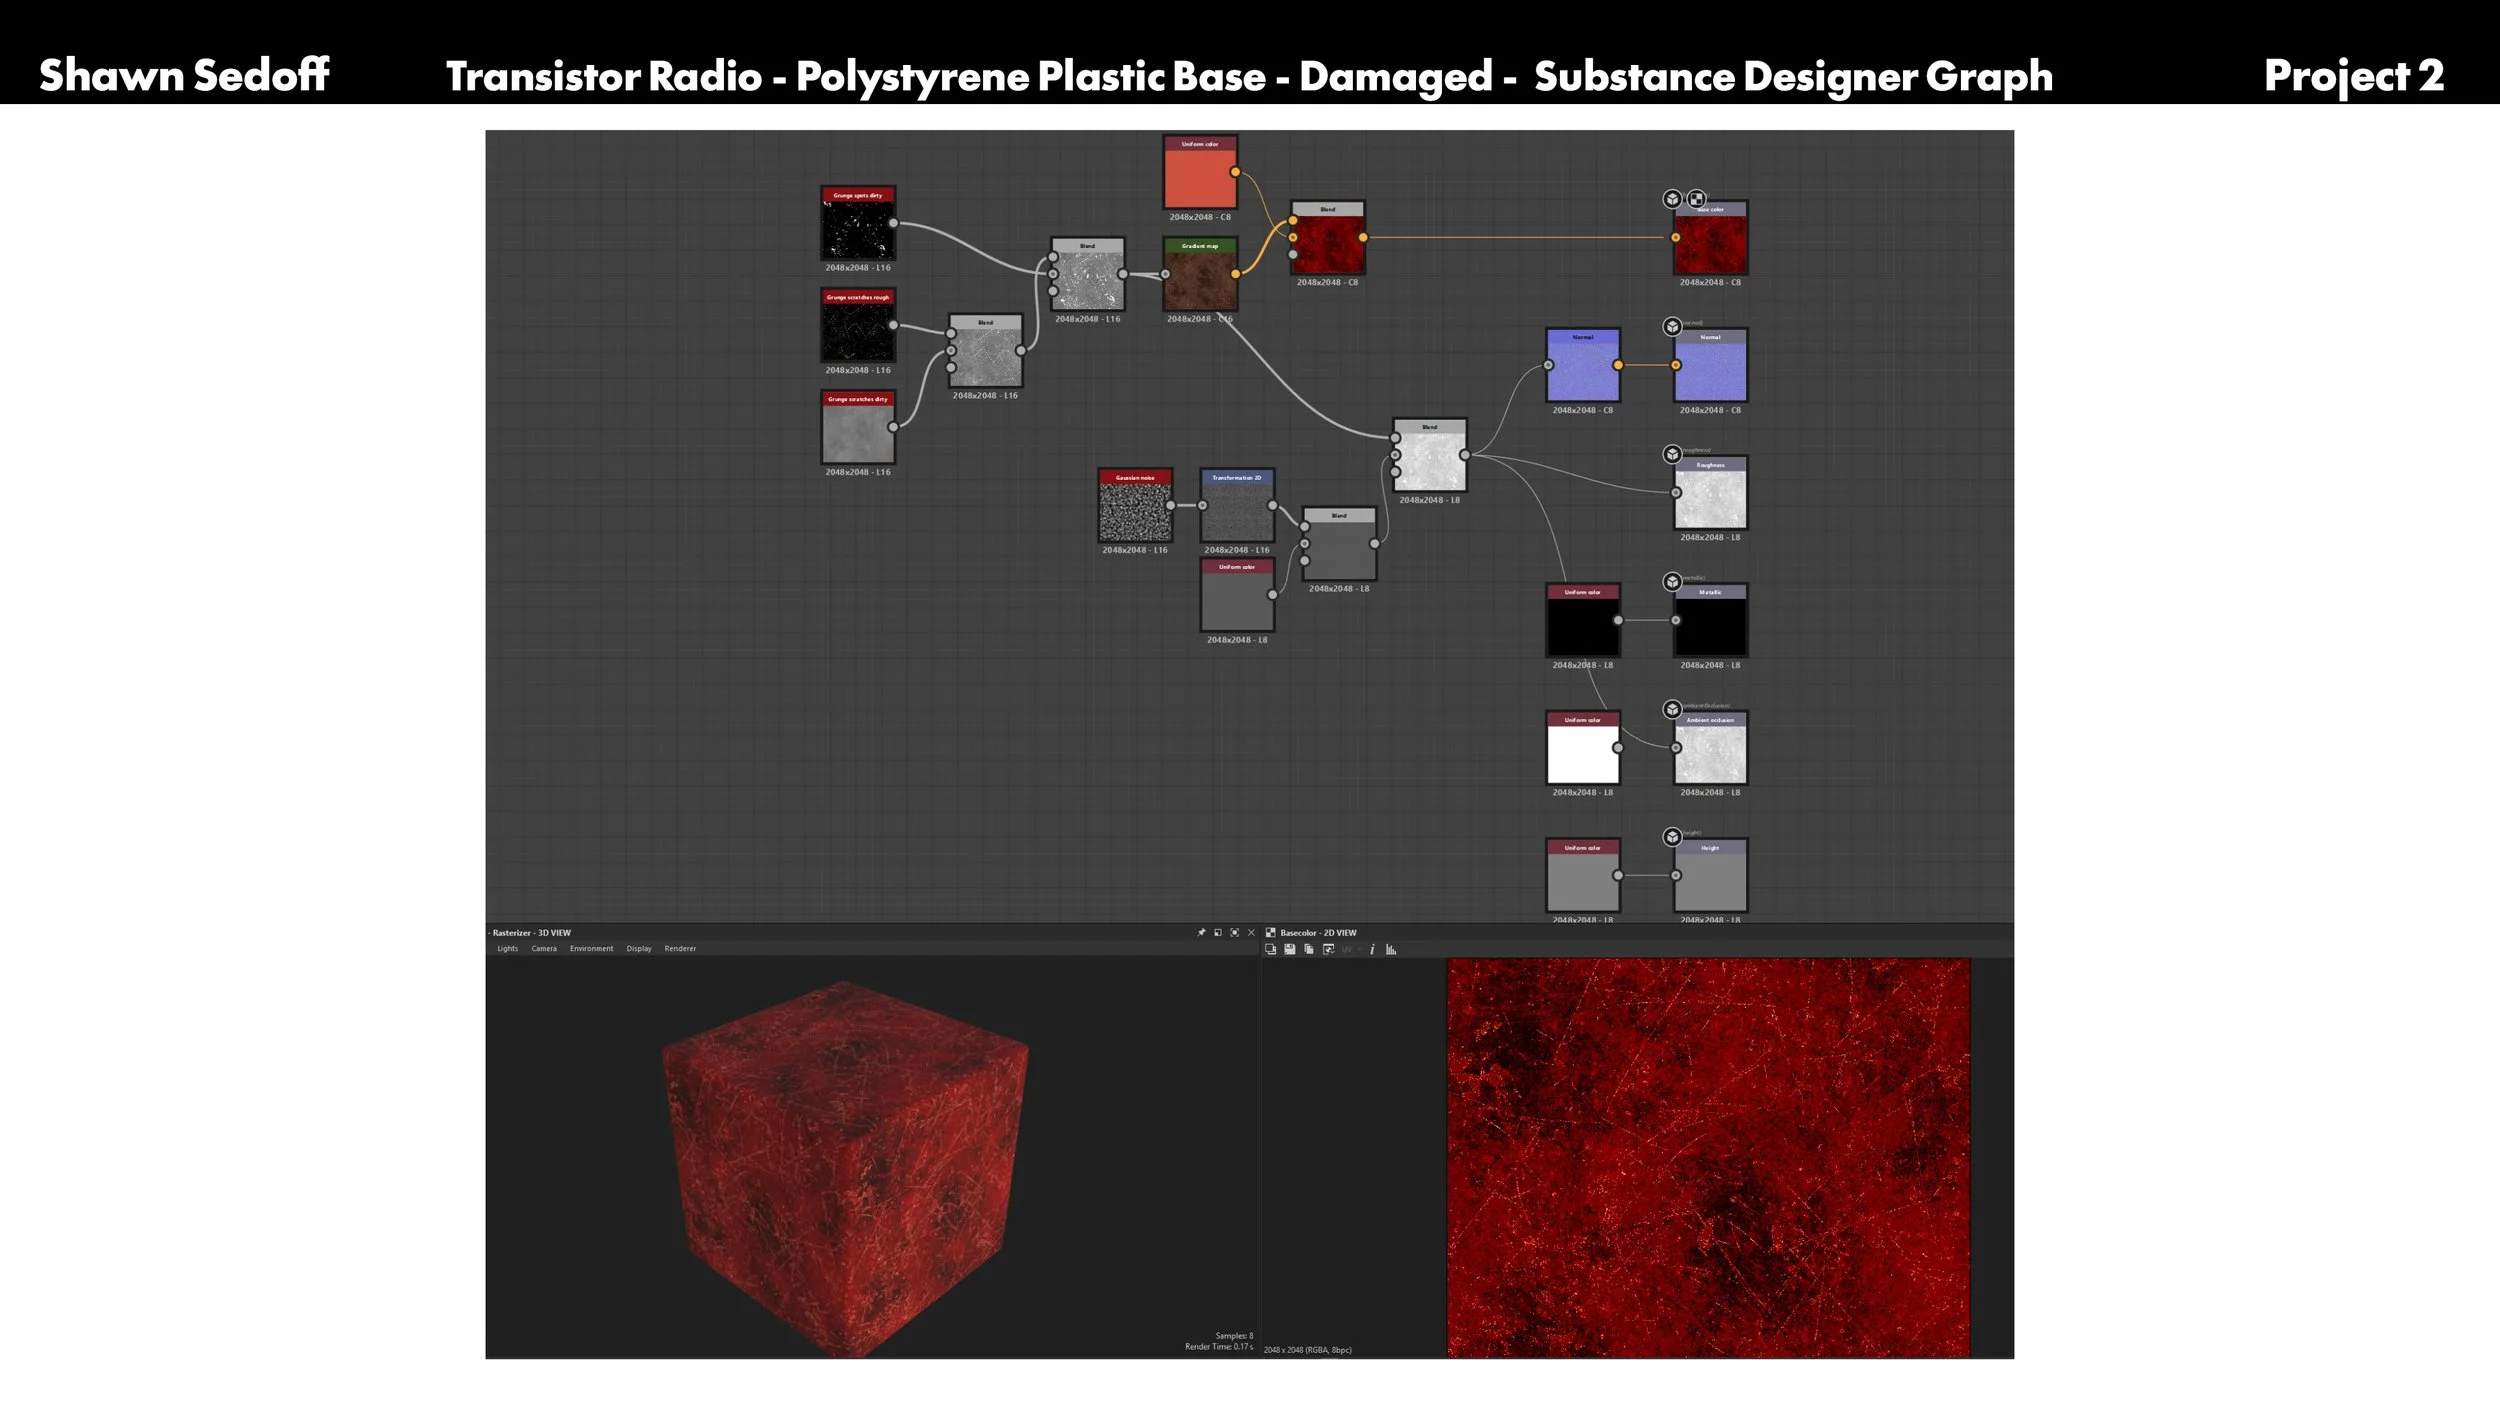Open the Environment menu in 3D view
The image size is (2500, 1406).
click(592, 949)
